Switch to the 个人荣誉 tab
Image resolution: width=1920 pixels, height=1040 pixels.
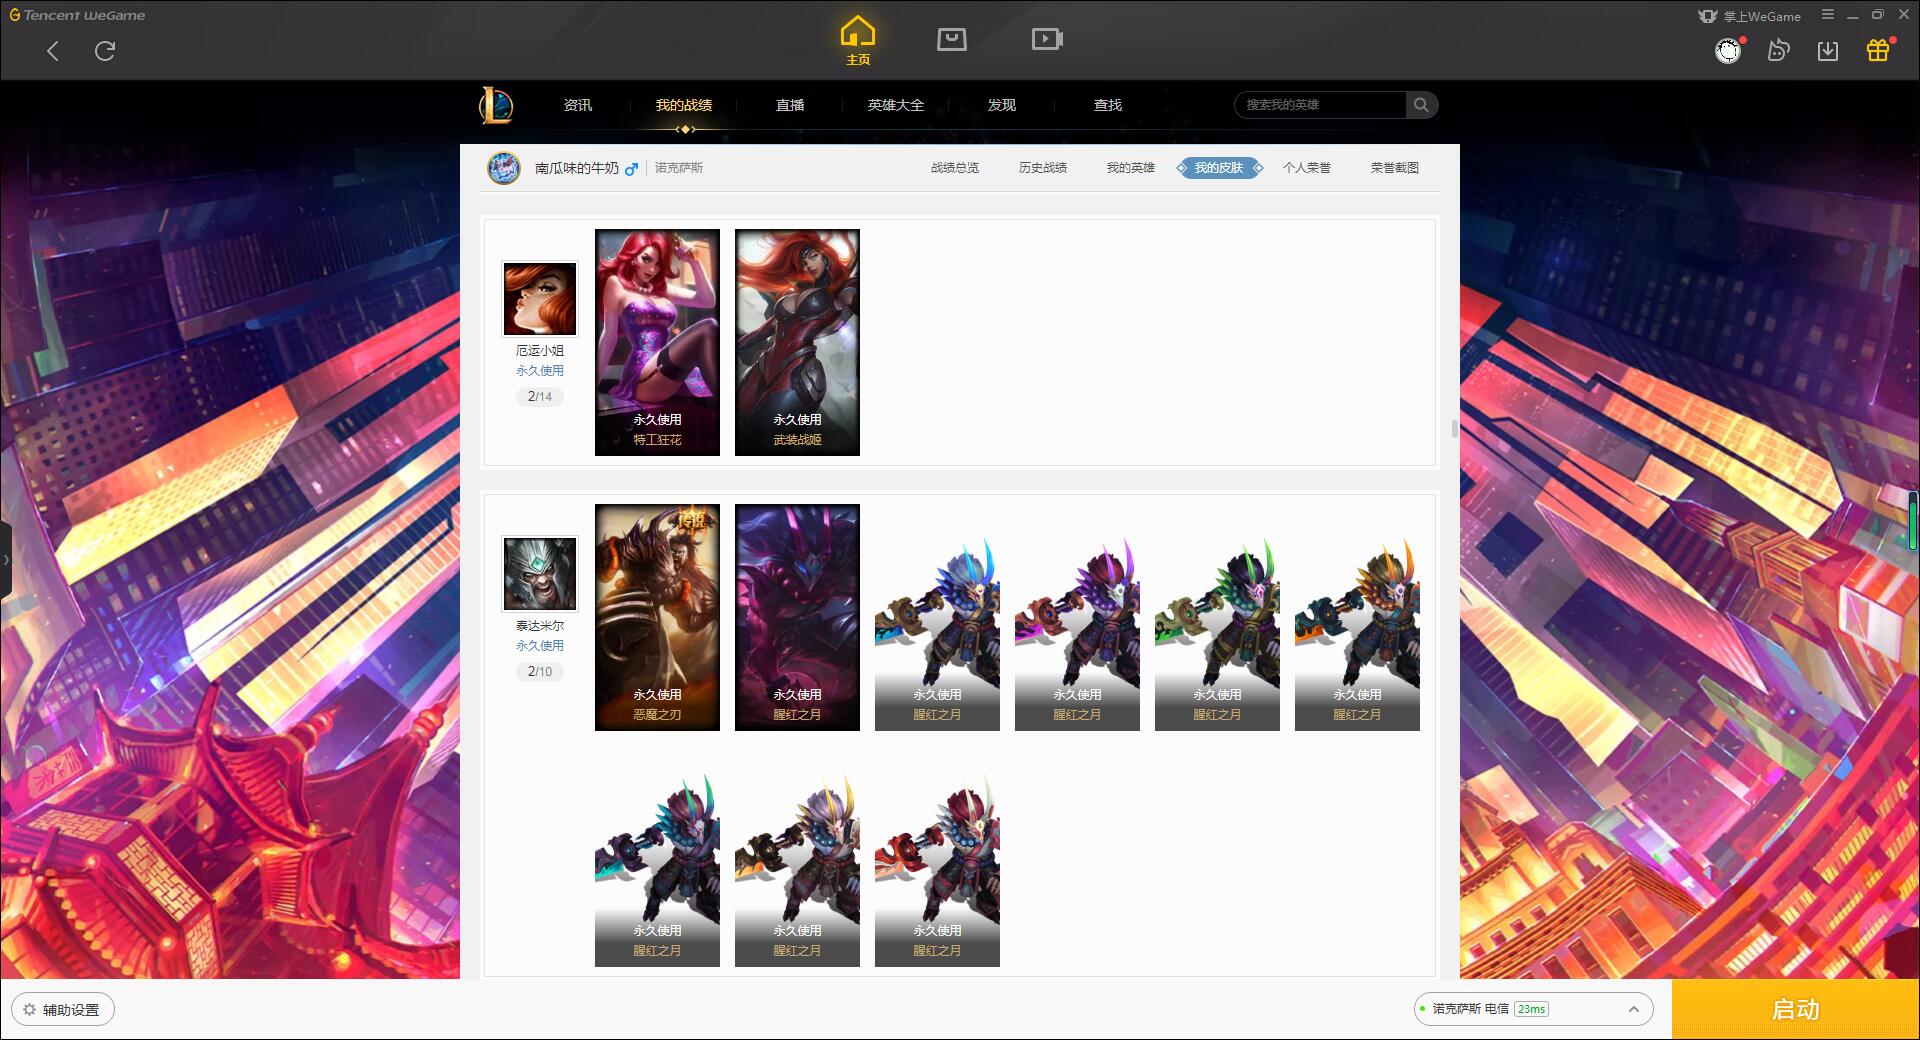(1307, 168)
